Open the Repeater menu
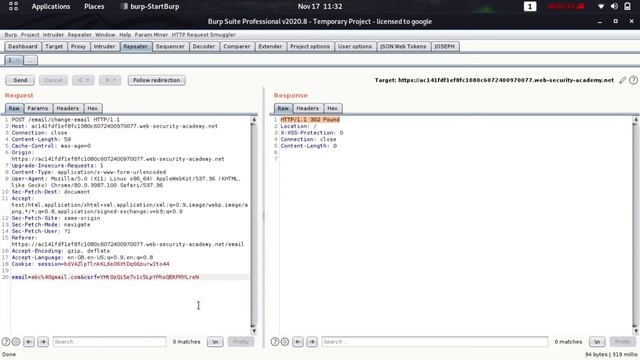 [80, 35]
